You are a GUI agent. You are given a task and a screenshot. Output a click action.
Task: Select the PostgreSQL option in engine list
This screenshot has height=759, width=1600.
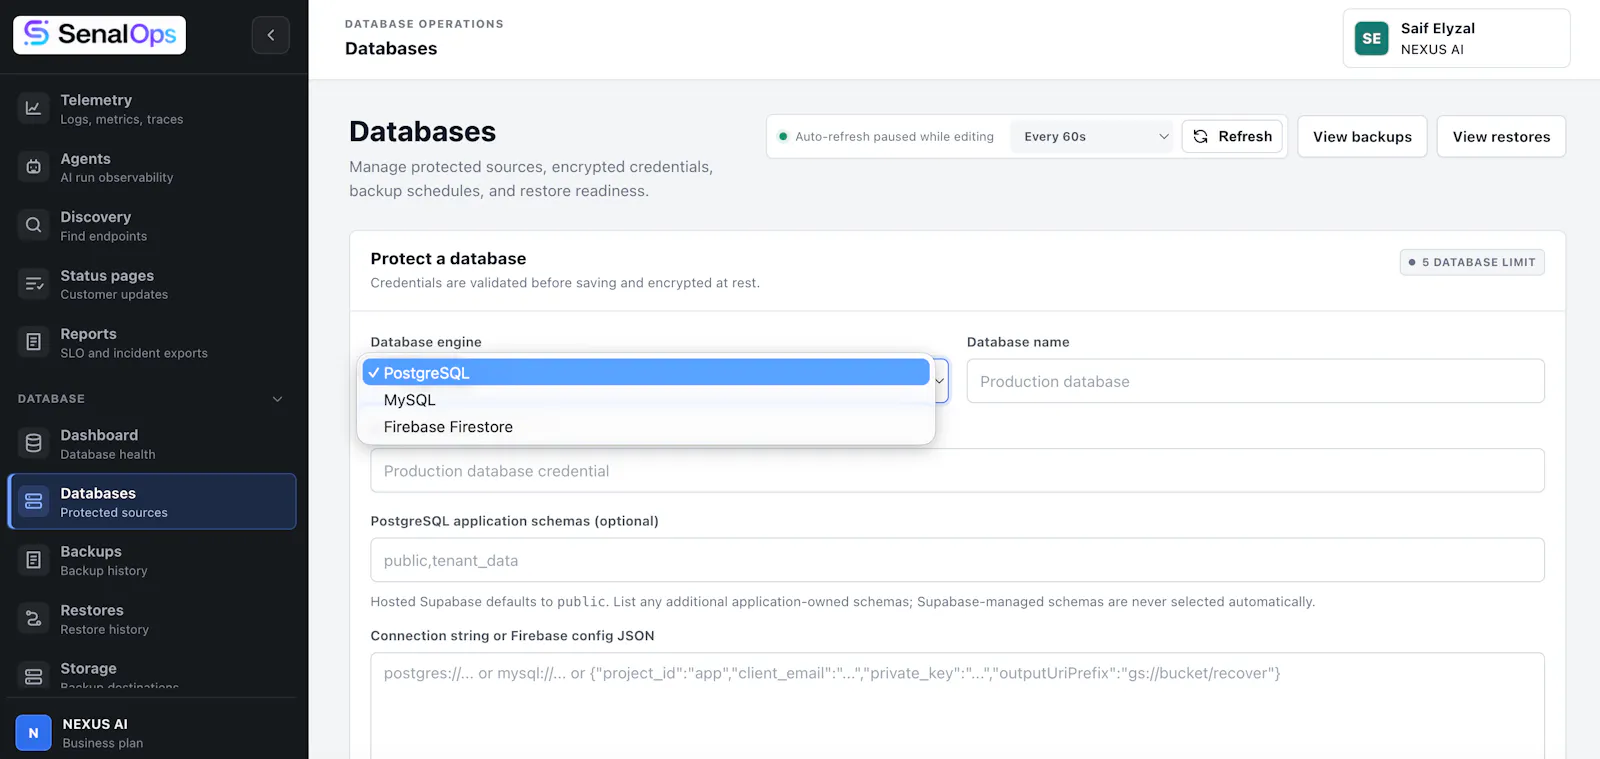pos(646,372)
